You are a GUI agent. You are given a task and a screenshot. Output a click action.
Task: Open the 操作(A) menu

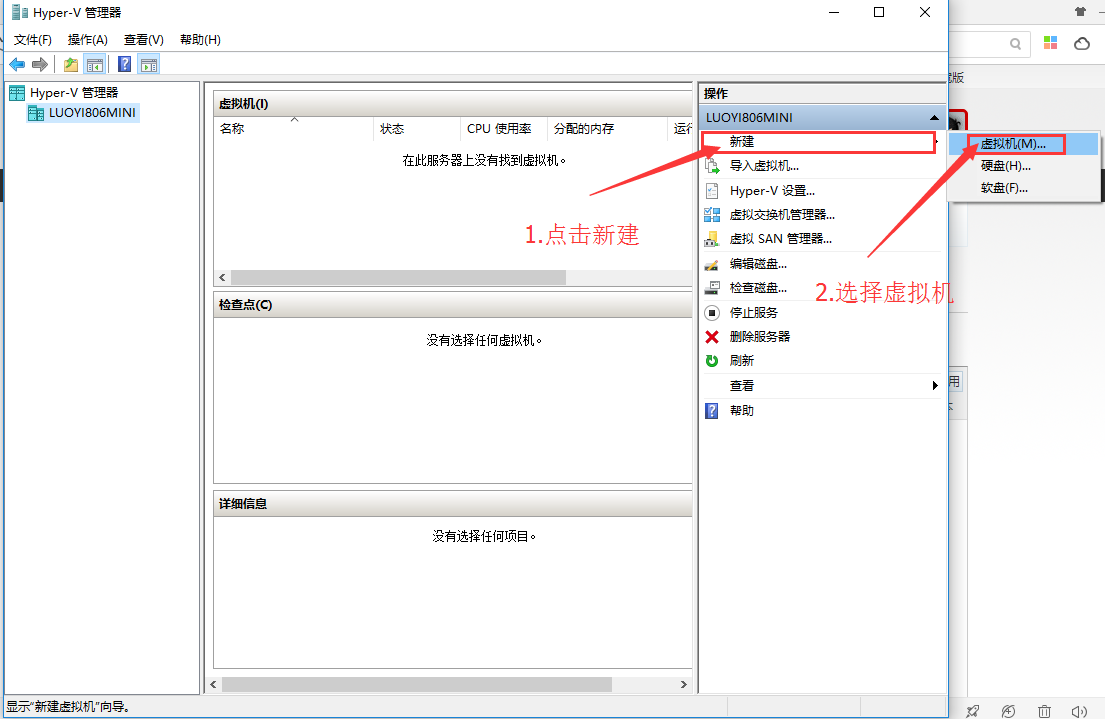pyautogui.click(x=88, y=40)
